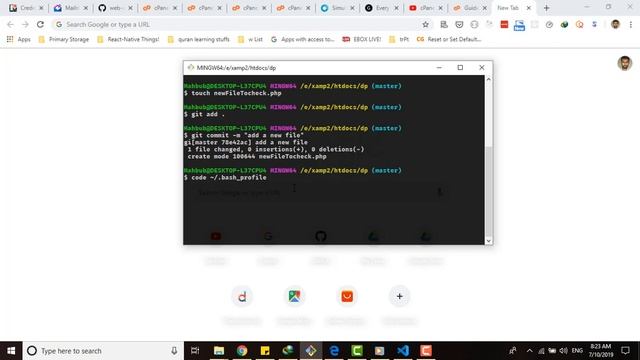Reload the page in Chrome
The width and height of the screenshot is (640, 360).
pyautogui.click(x=40, y=24)
